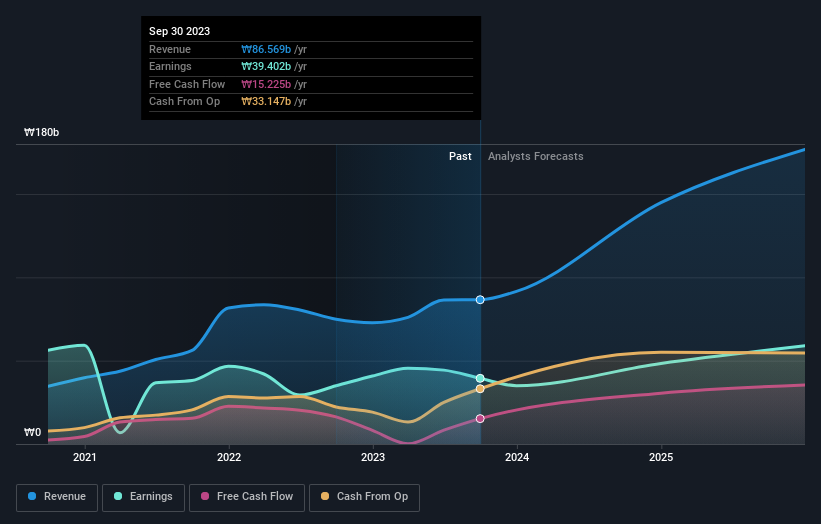Toggle the Free Cash Flow legend button
821x524 pixels.
[x=247, y=497]
